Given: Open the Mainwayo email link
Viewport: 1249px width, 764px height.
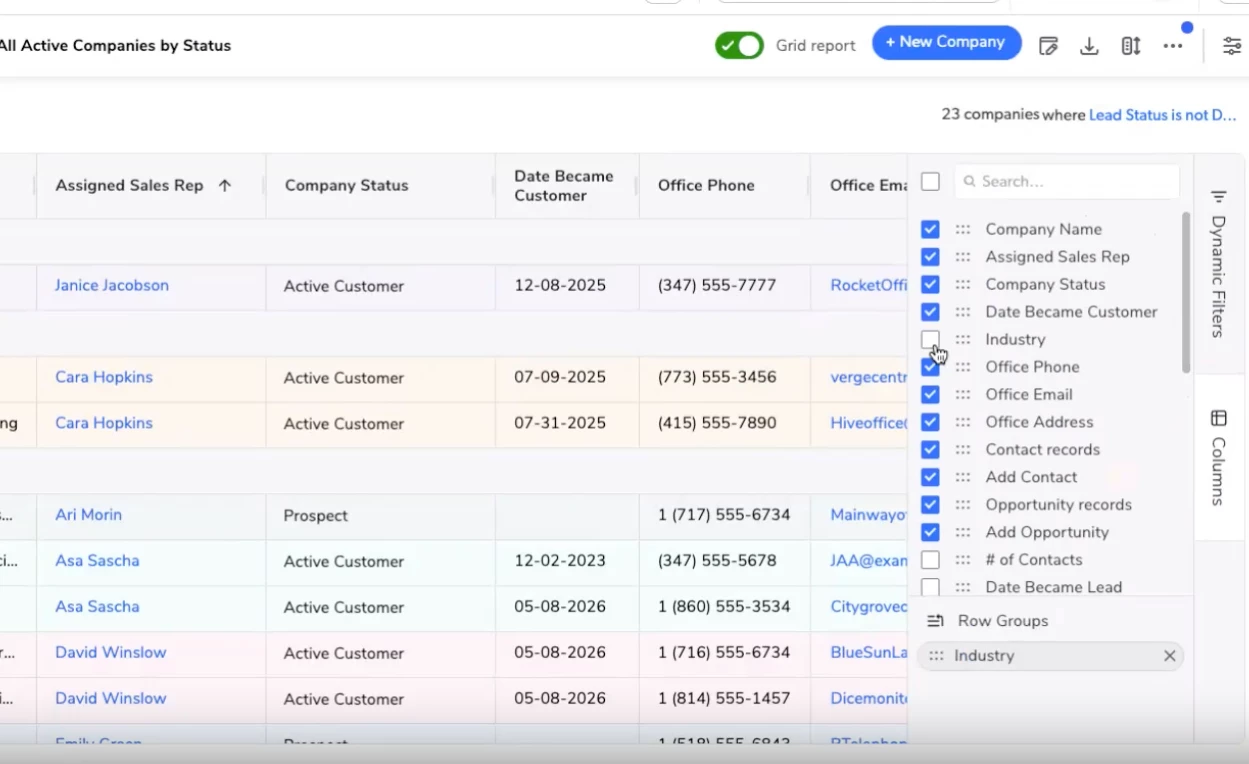Looking at the screenshot, I should [868, 515].
